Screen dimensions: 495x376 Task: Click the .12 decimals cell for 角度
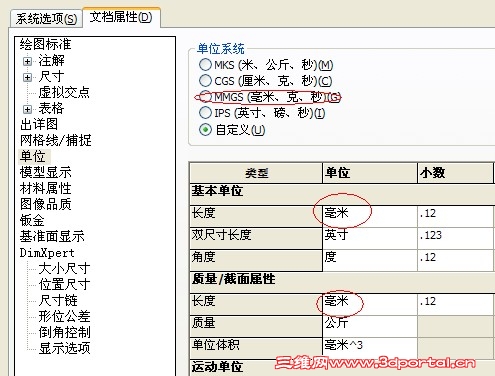tap(455, 260)
